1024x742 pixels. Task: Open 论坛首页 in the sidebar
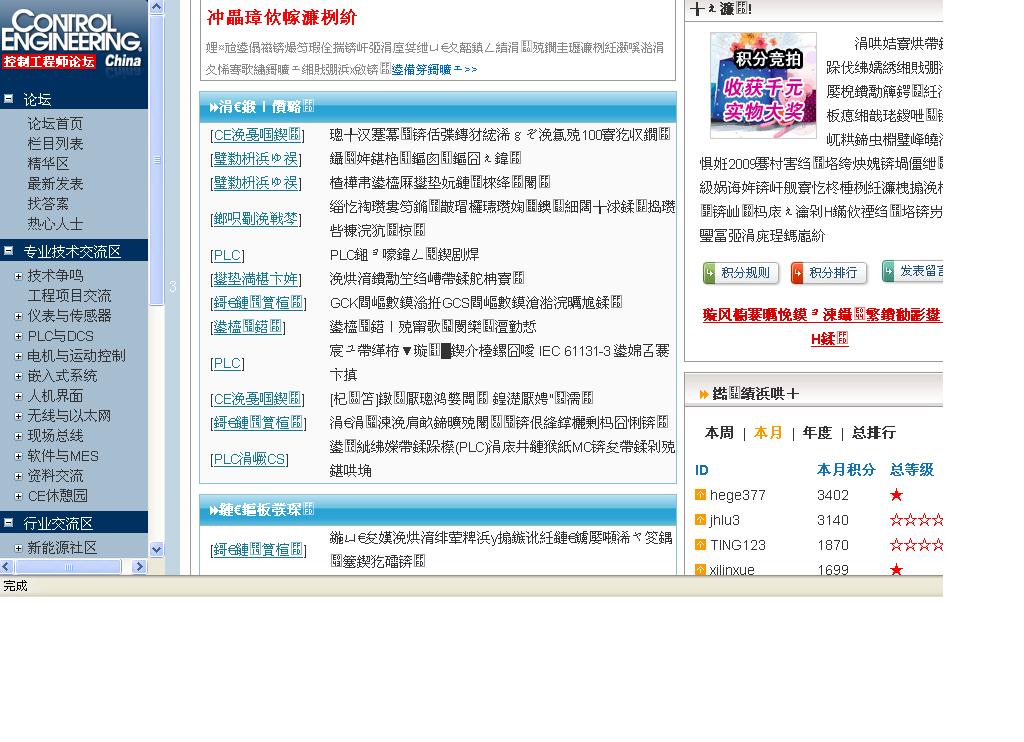click(55, 124)
